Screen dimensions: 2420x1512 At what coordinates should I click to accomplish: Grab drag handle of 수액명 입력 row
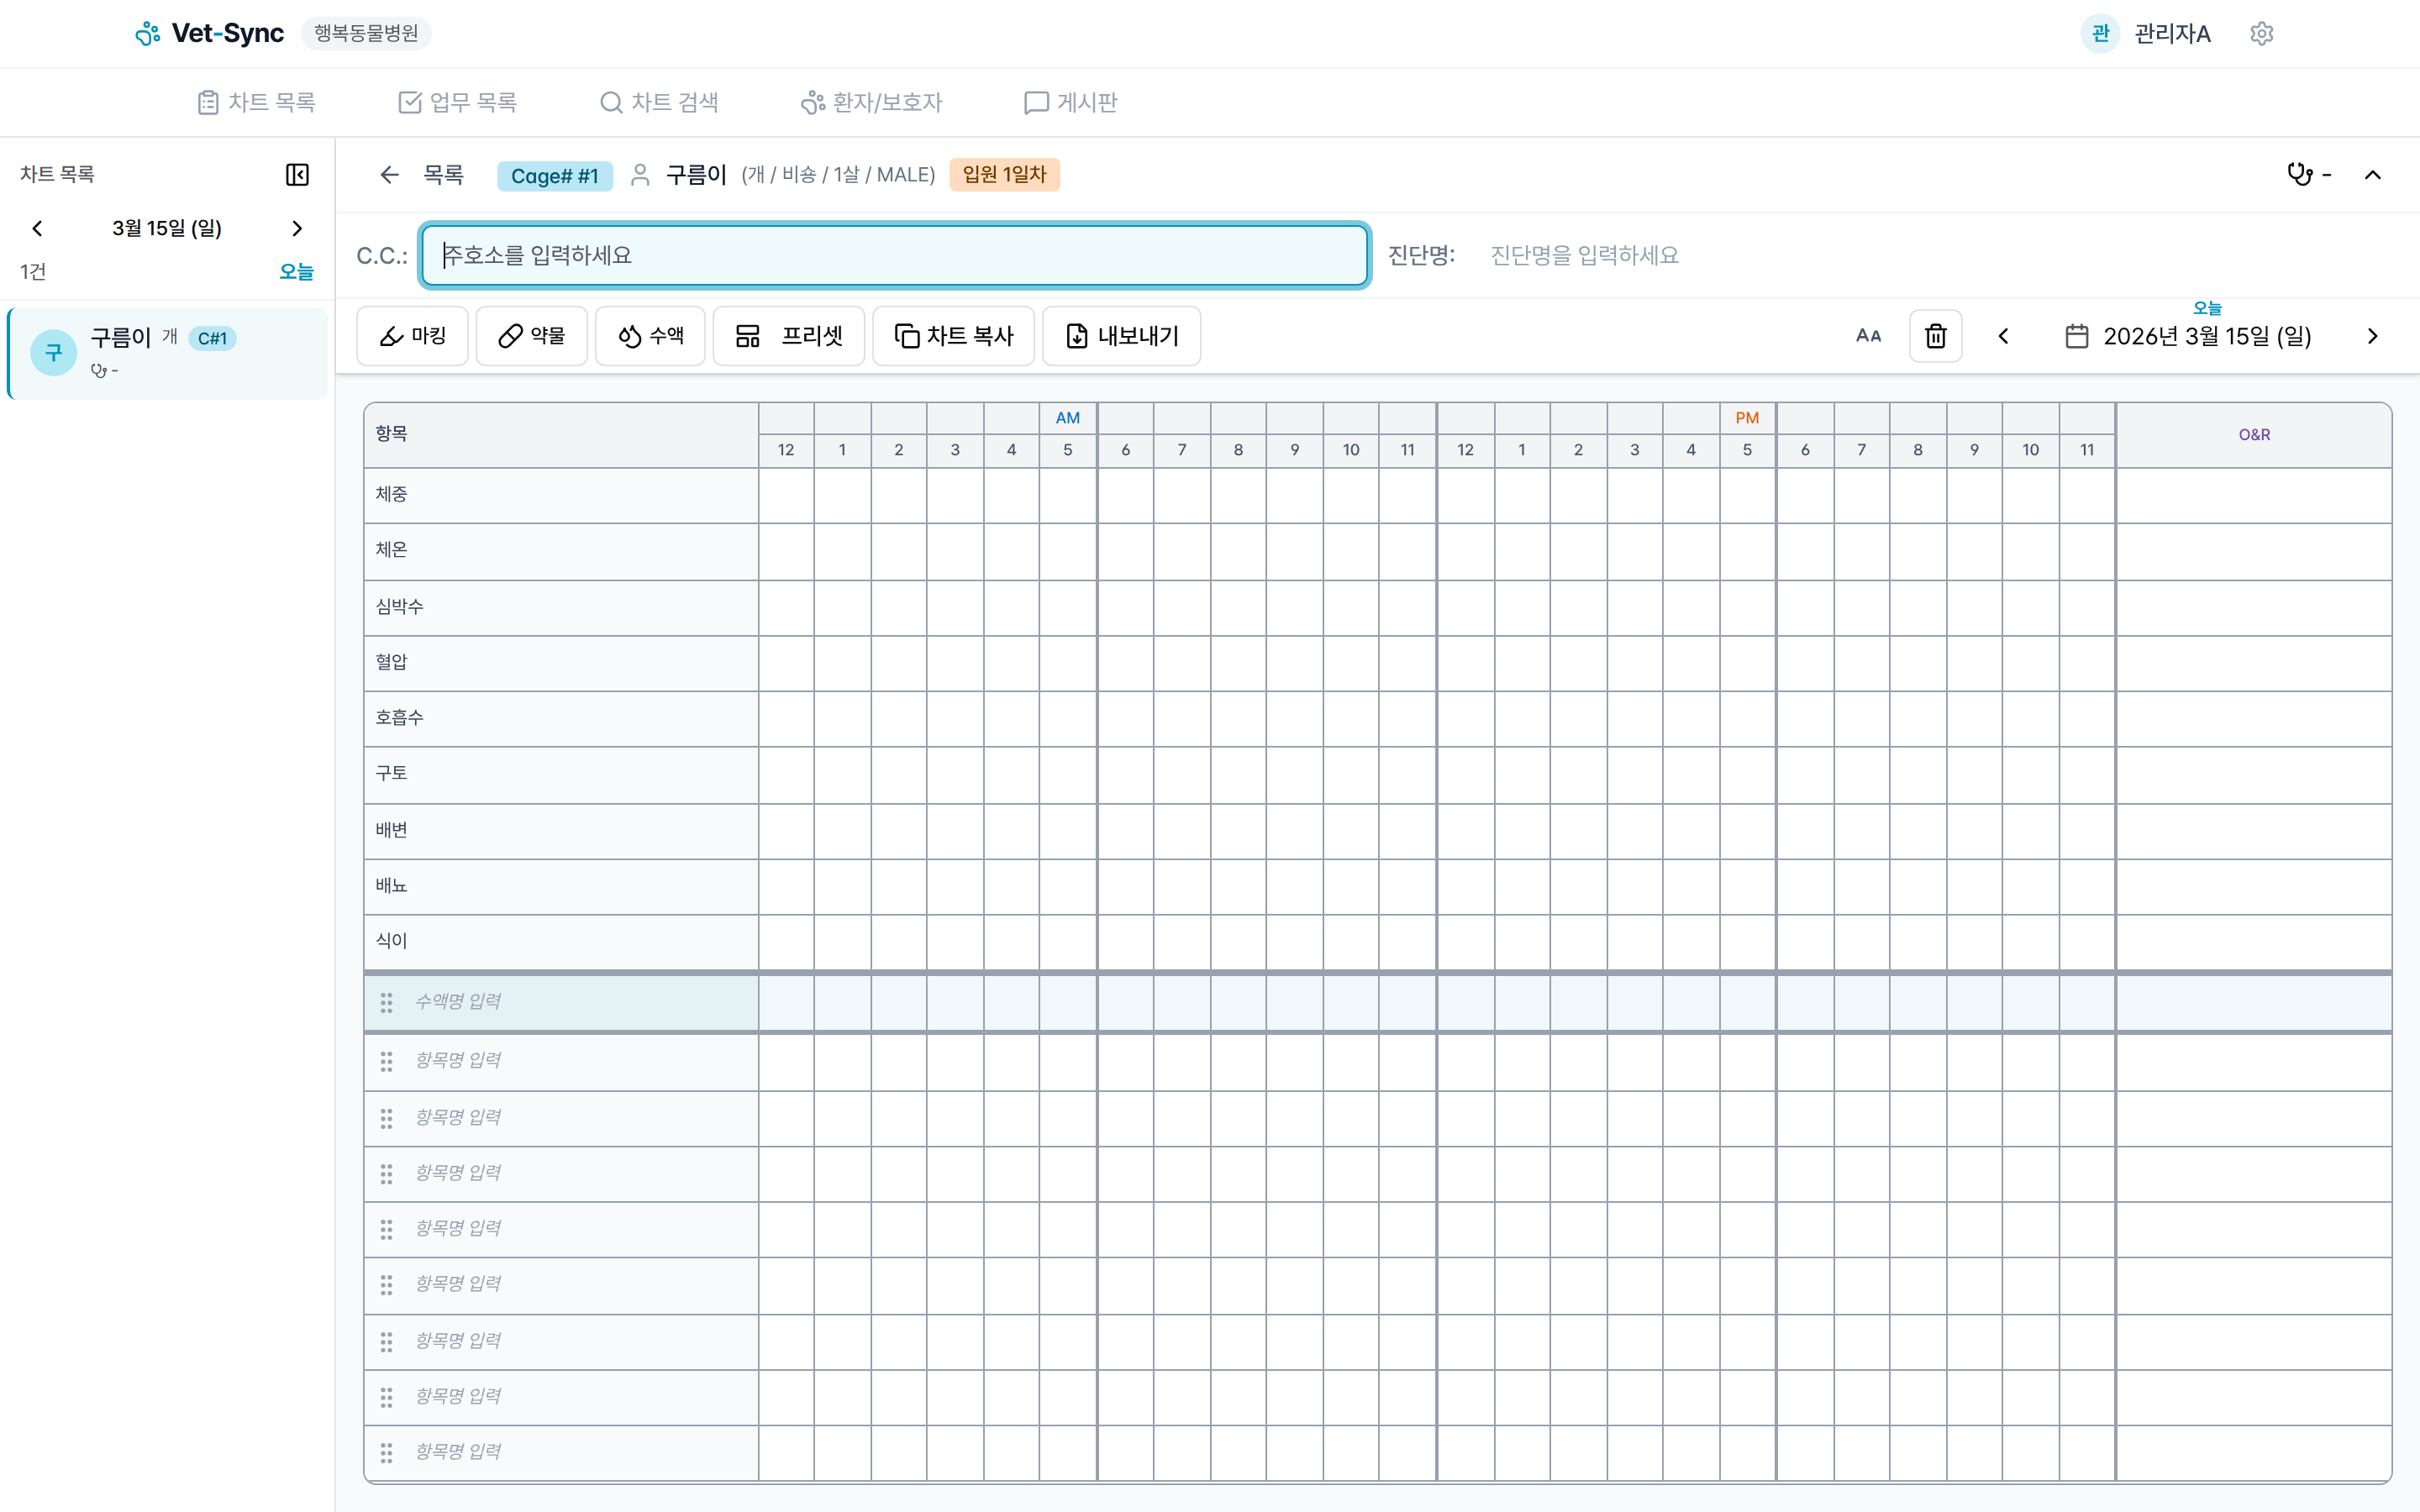click(386, 1002)
